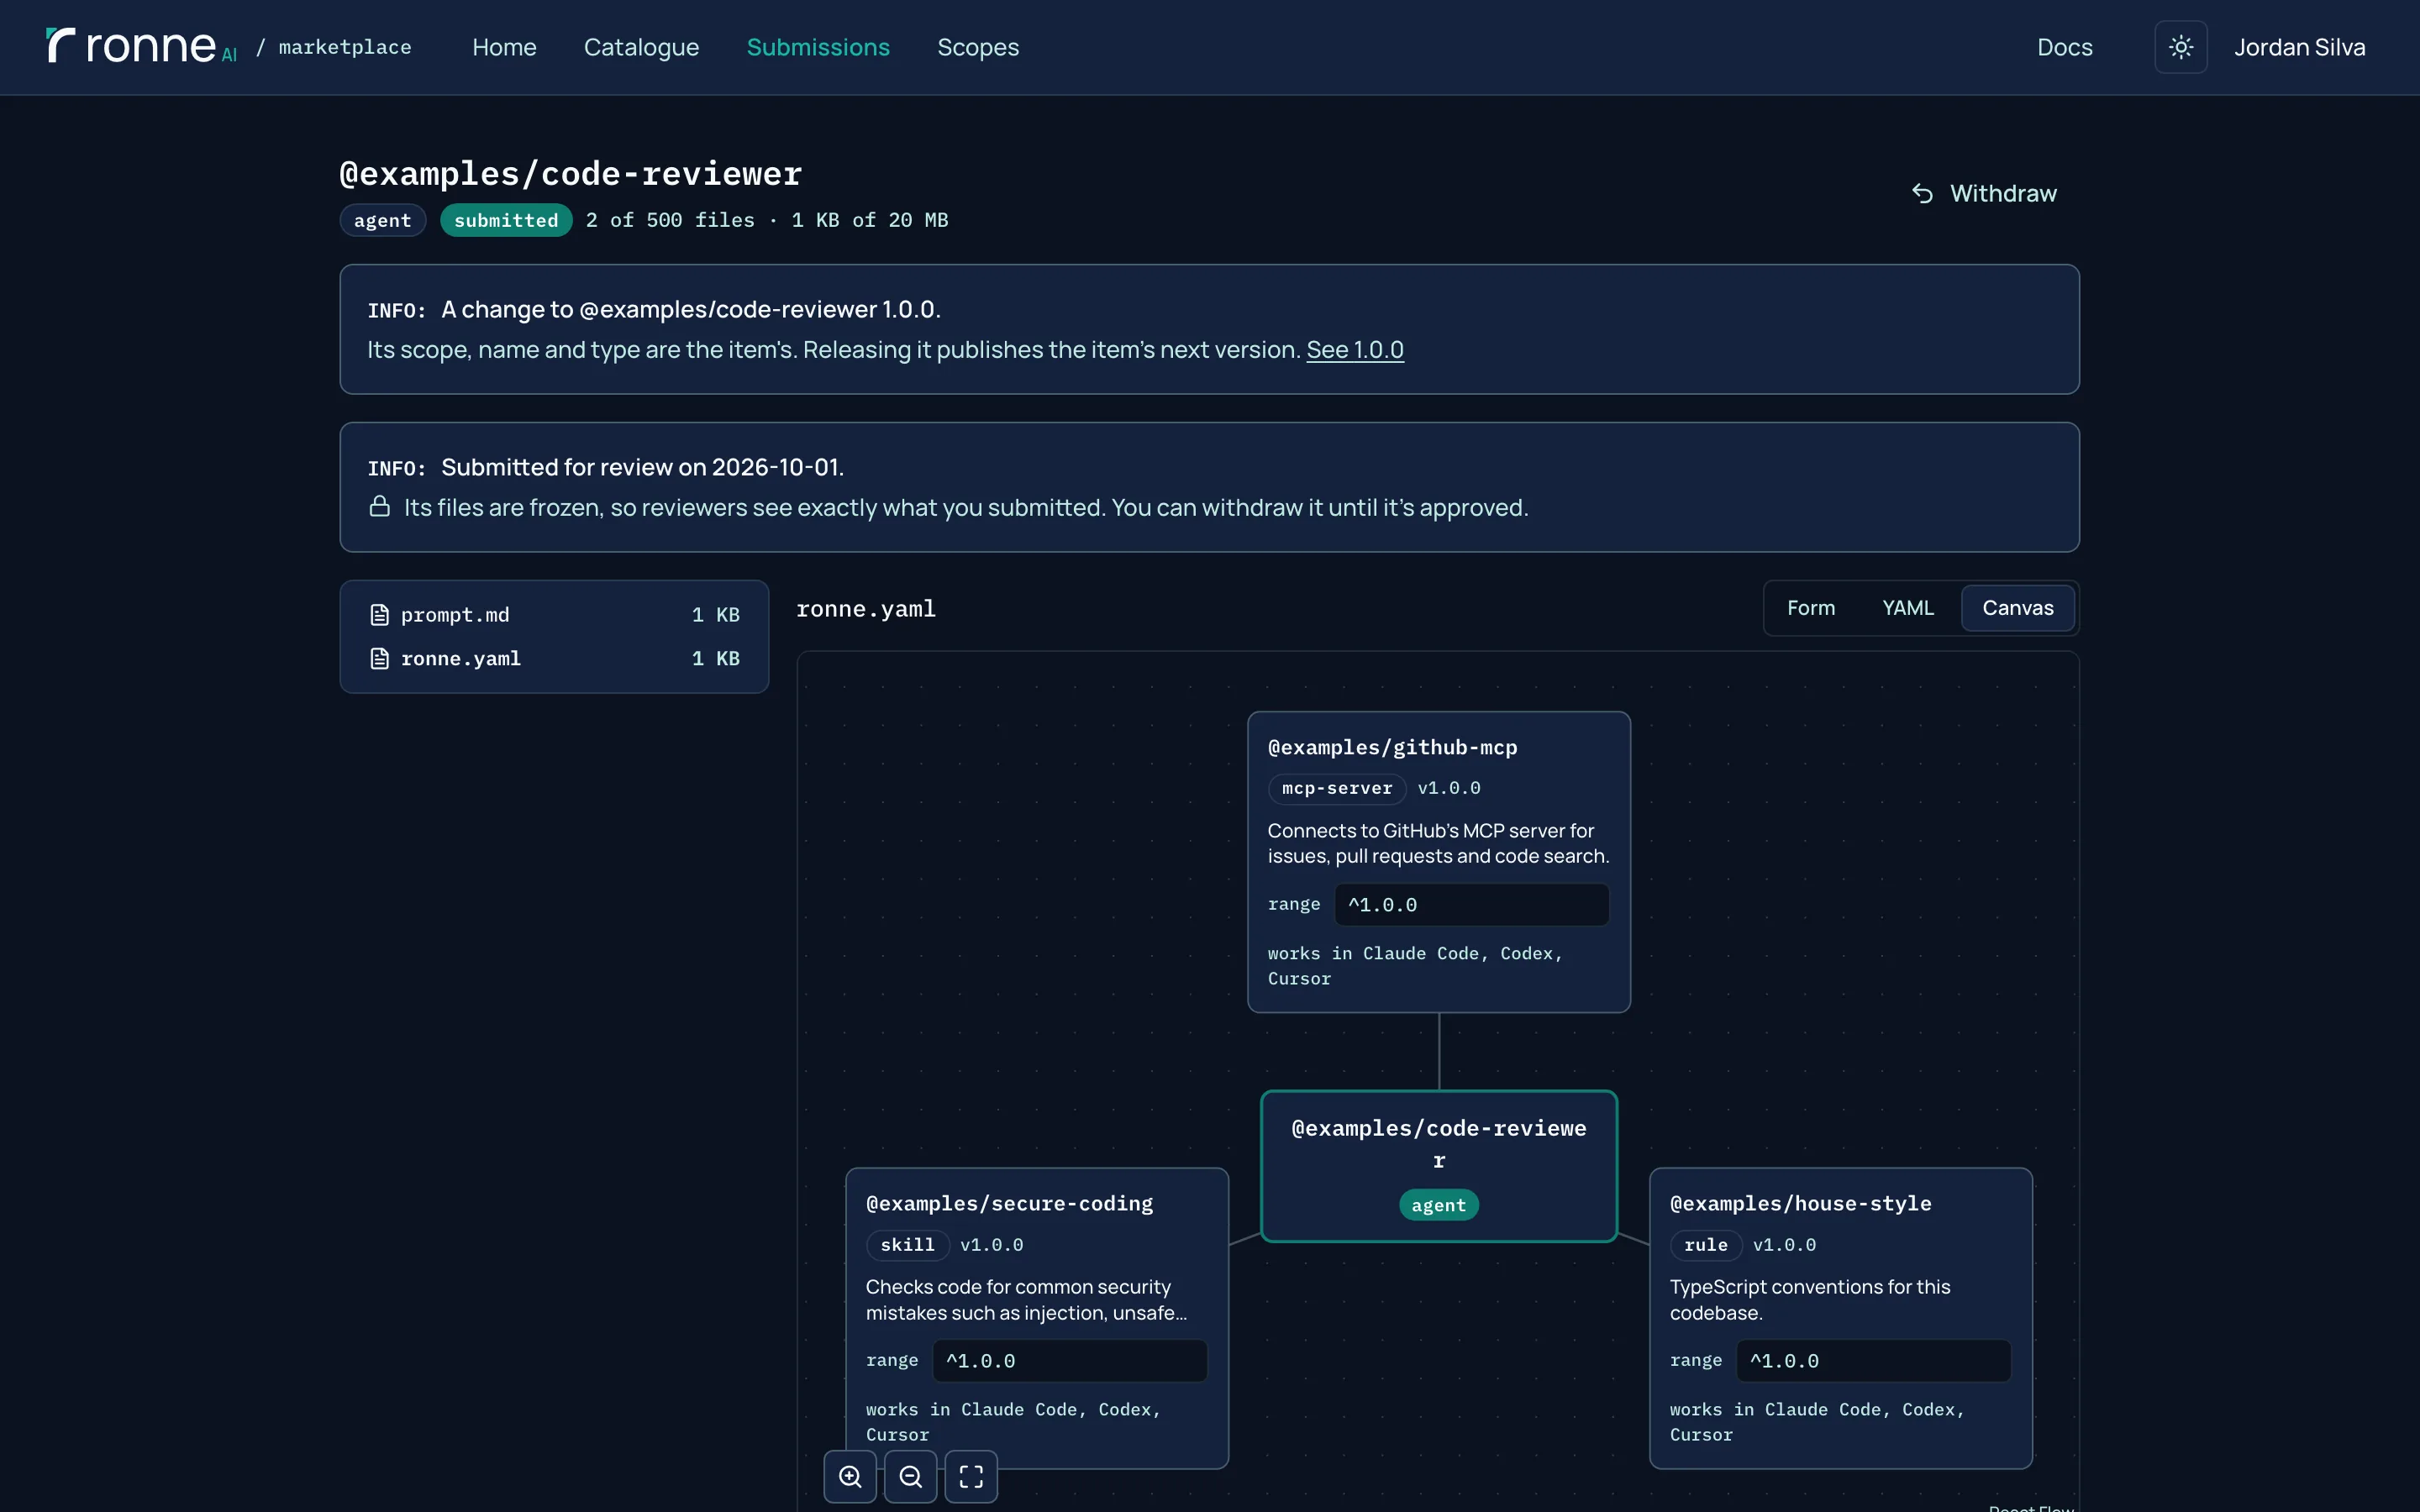Image resolution: width=2420 pixels, height=1512 pixels.
Task: Go to the Submissions nav item
Action: tap(818, 47)
